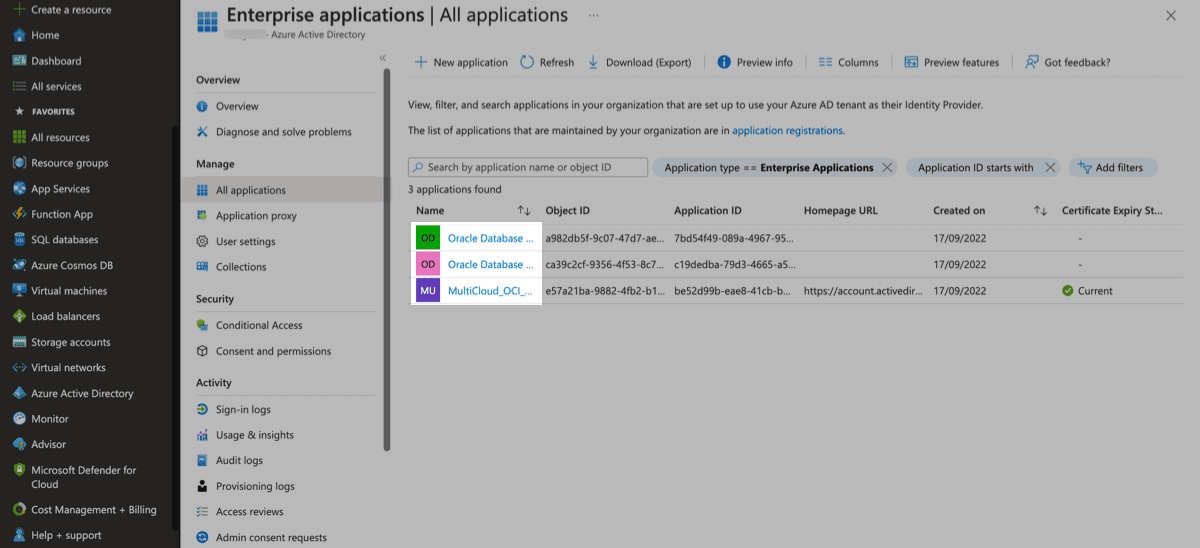Image resolution: width=1200 pixels, height=548 pixels.
Task: Click the Monitor icon
Action: 19,419
